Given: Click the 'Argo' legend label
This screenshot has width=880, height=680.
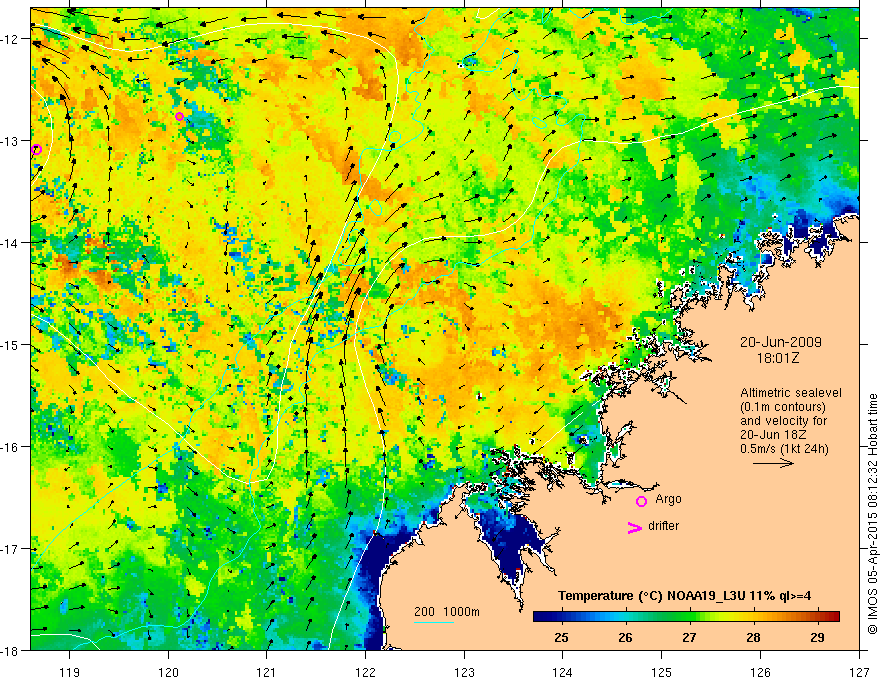Looking at the screenshot, I should pyautogui.click(x=668, y=499).
